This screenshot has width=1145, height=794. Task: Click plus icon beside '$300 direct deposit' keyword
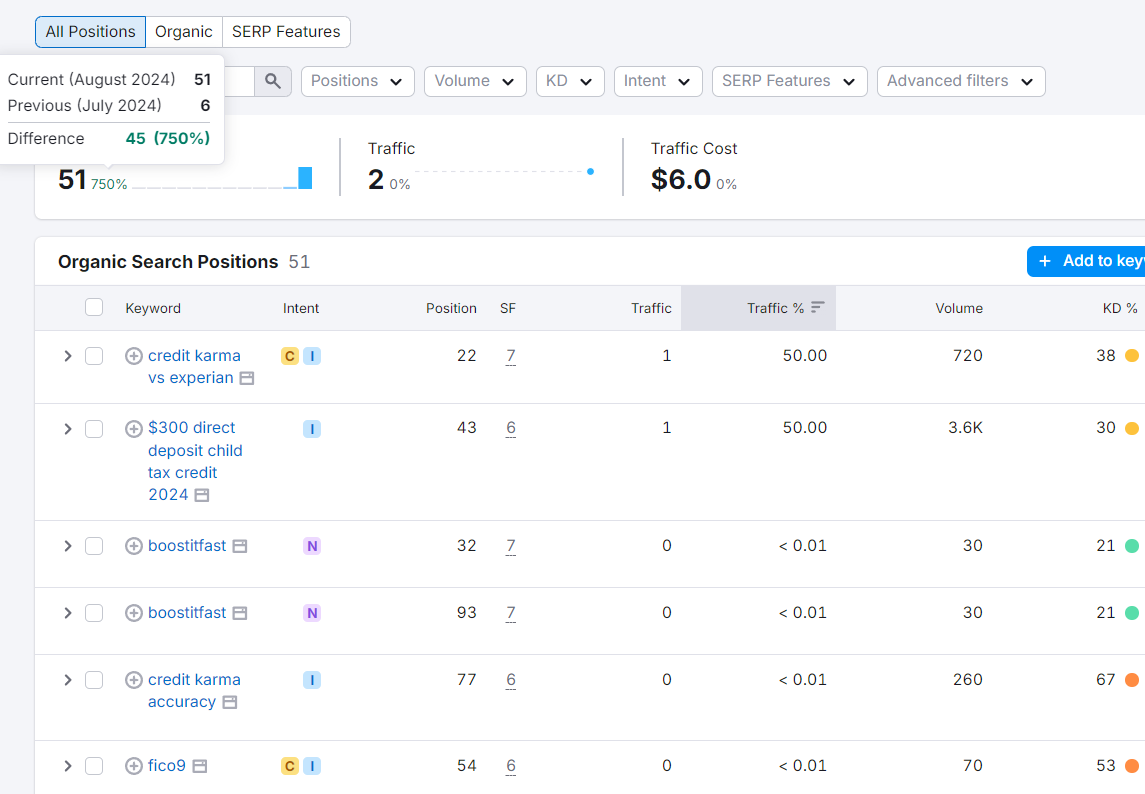[x=134, y=429]
